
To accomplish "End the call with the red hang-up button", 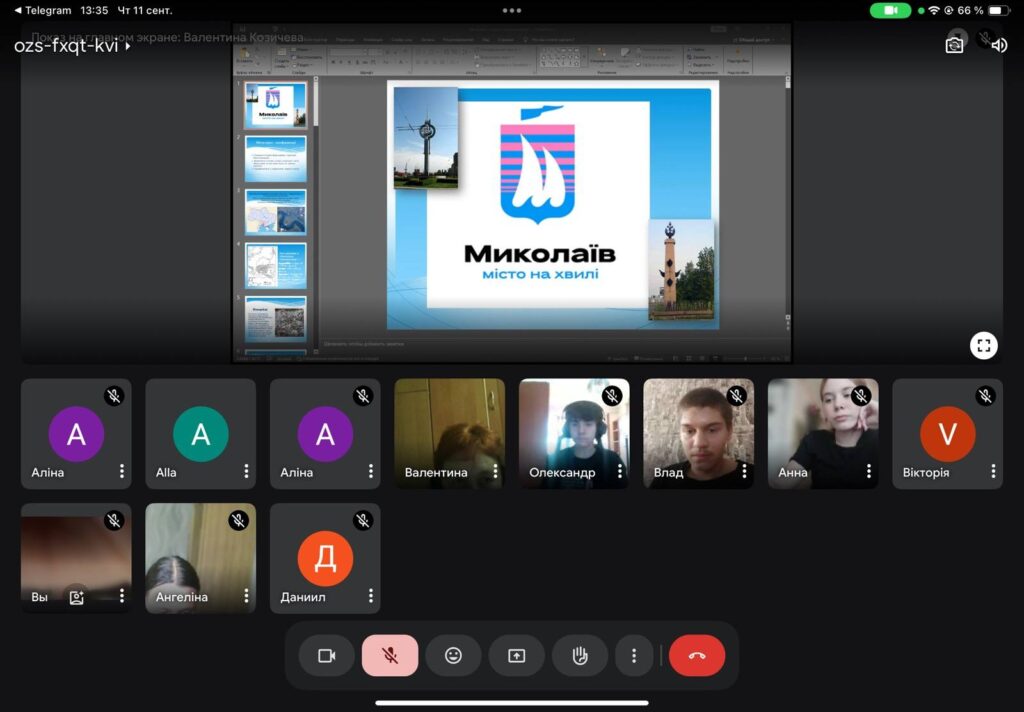I will [x=697, y=655].
